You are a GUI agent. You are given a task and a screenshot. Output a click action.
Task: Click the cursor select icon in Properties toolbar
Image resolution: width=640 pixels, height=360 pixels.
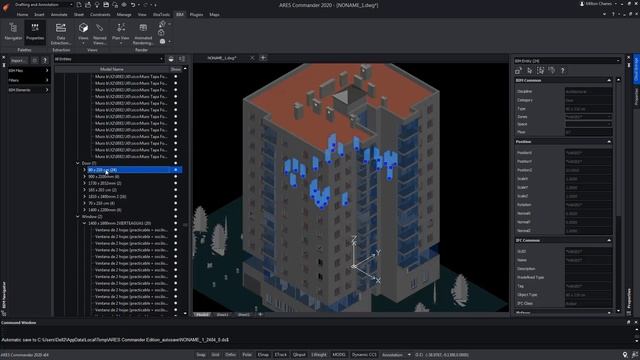coord(529,71)
